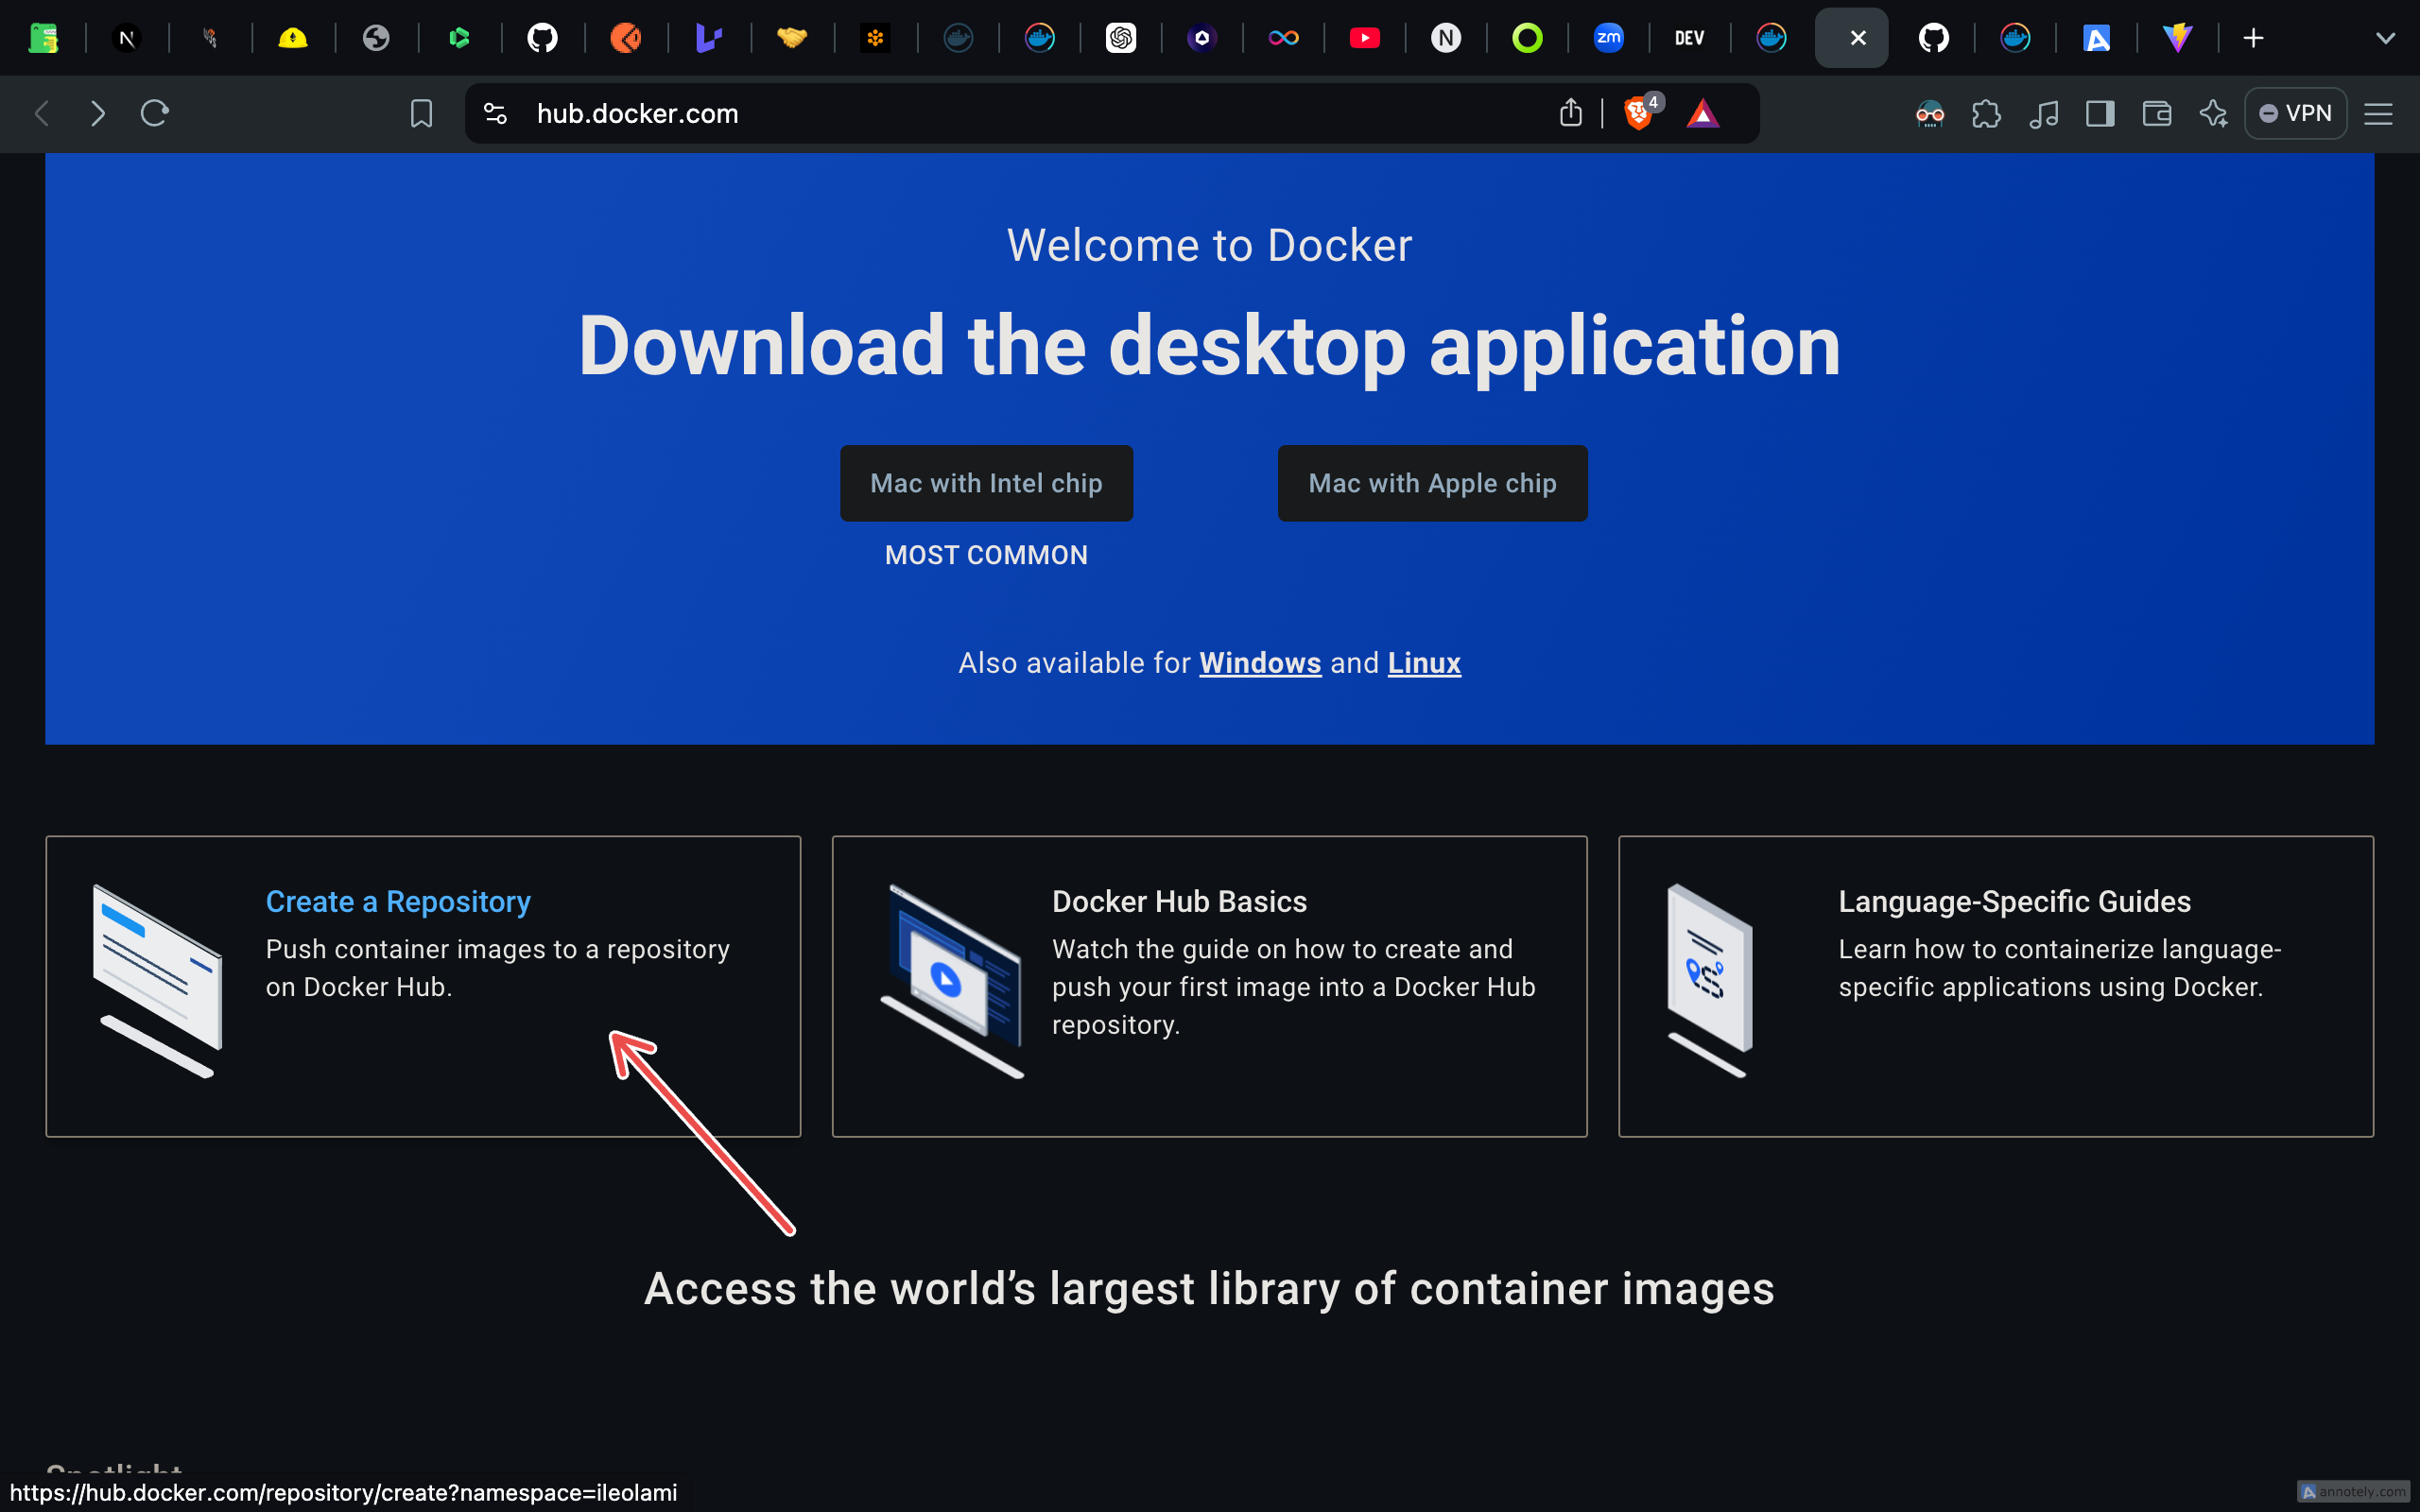Bookmark this page
Image resolution: width=2420 pixels, height=1512 pixels.
click(x=421, y=113)
